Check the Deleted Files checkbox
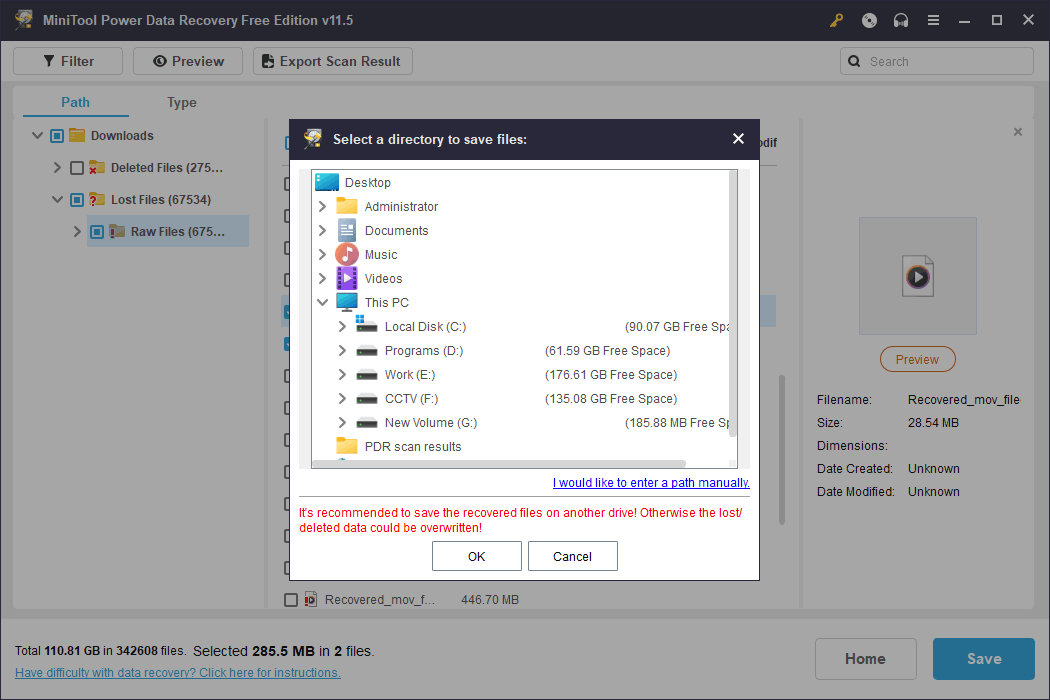Viewport: 1050px width, 700px height. coord(77,167)
